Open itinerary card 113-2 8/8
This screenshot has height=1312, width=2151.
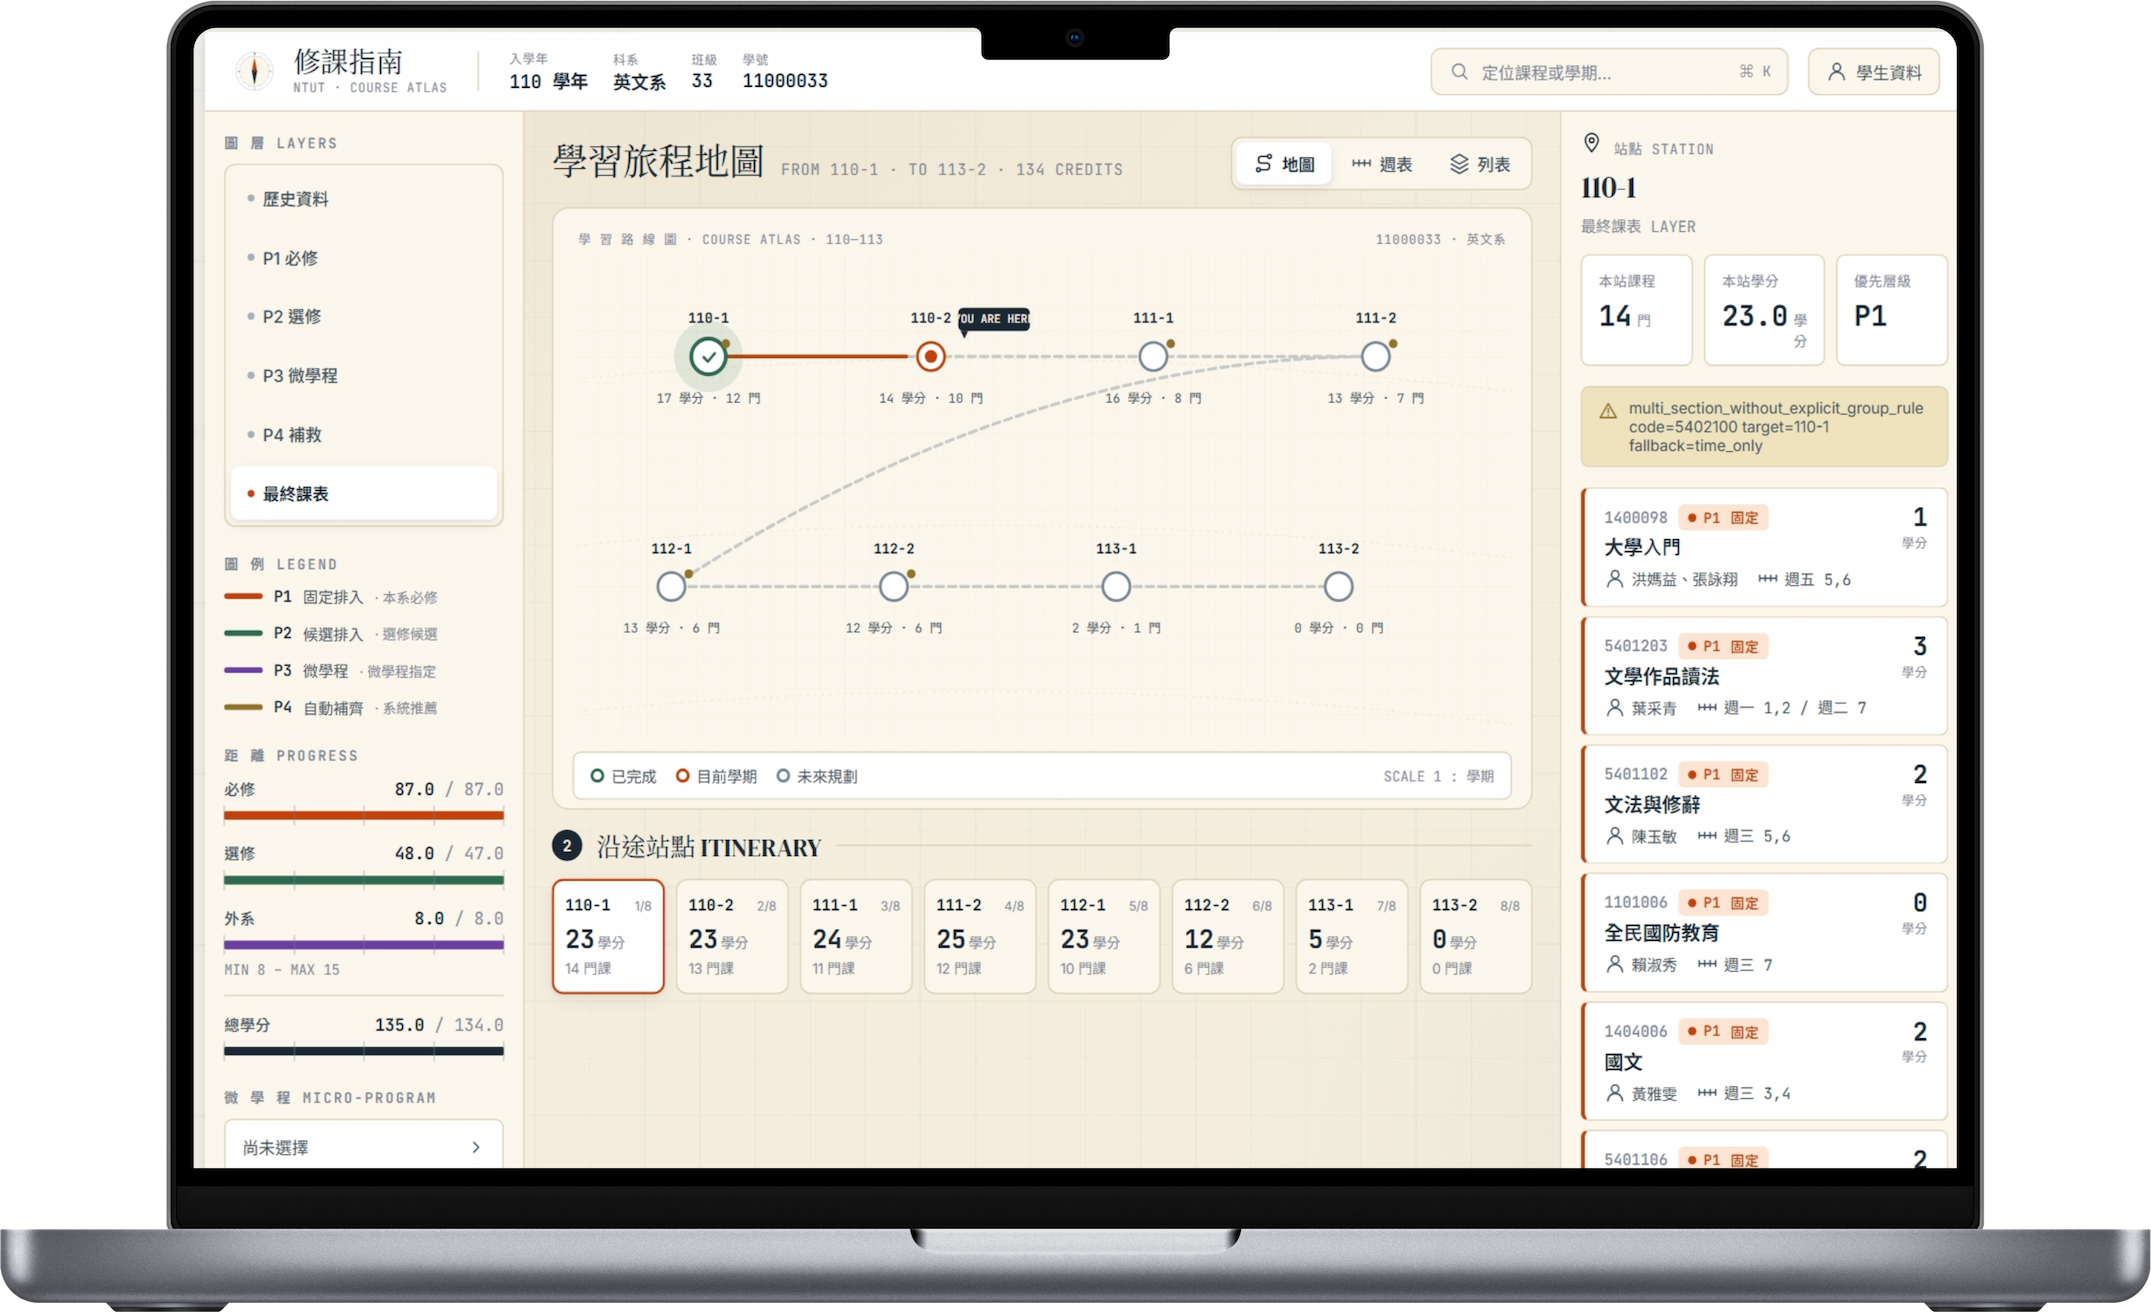point(1476,936)
